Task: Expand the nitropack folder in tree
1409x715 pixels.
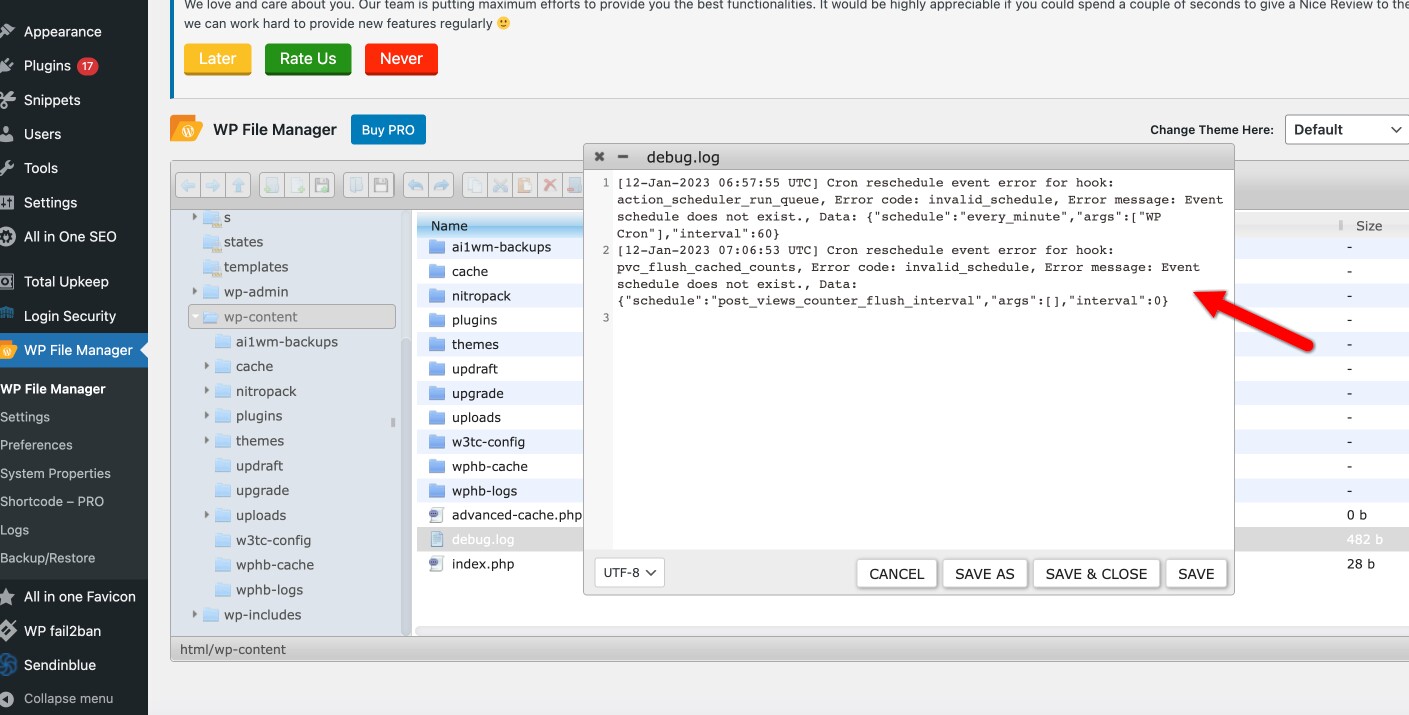Action: pyautogui.click(x=207, y=391)
